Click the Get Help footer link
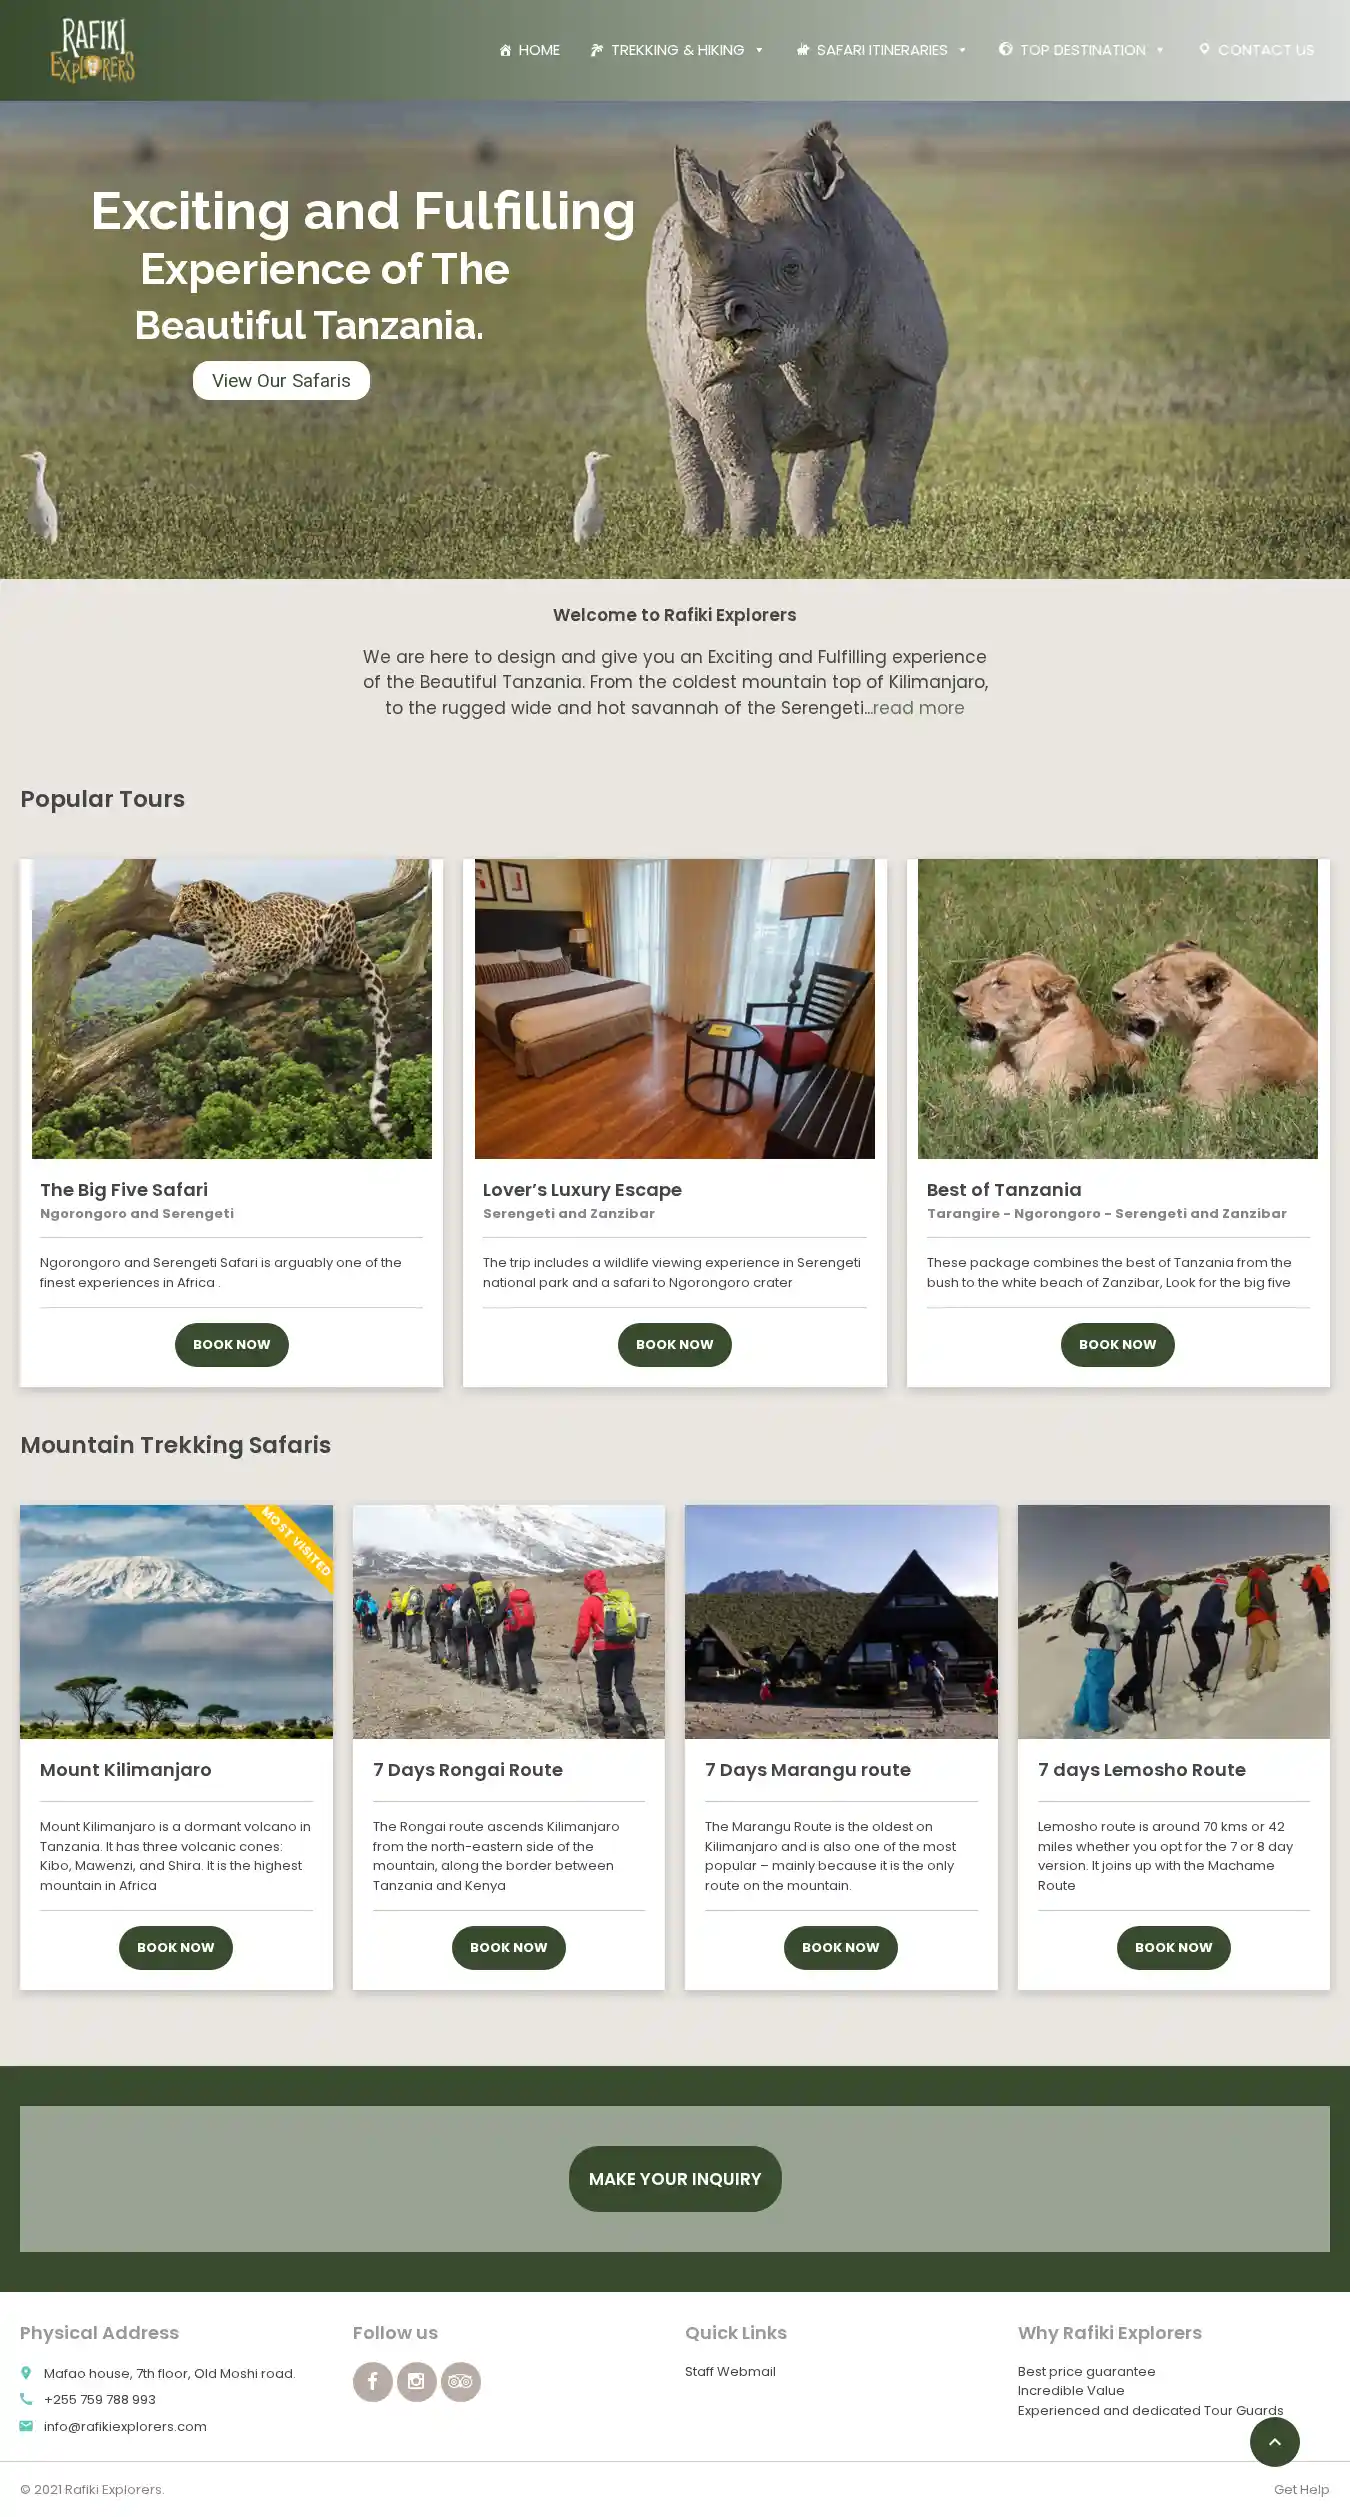Viewport: 1350px width, 2517px height. coord(1301,2489)
